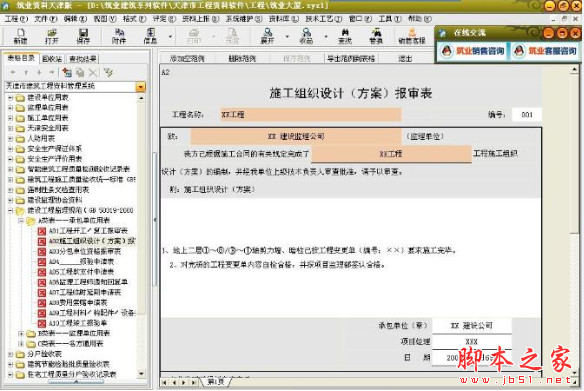584x391 pixels.
Task: Click the 退出 button
Action: click(x=405, y=58)
